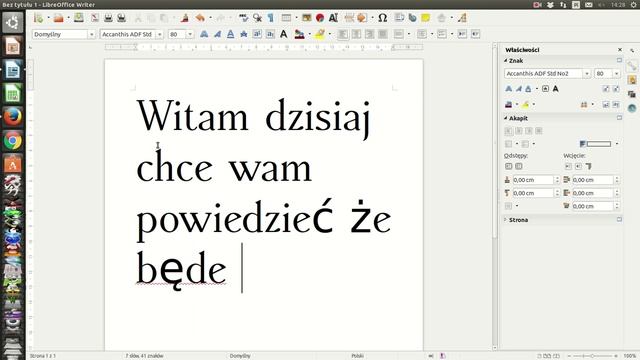Enable left alignment in formatting toolbar
Image resolution: width=640 pixels, height=360 pixels.
[343, 34]
